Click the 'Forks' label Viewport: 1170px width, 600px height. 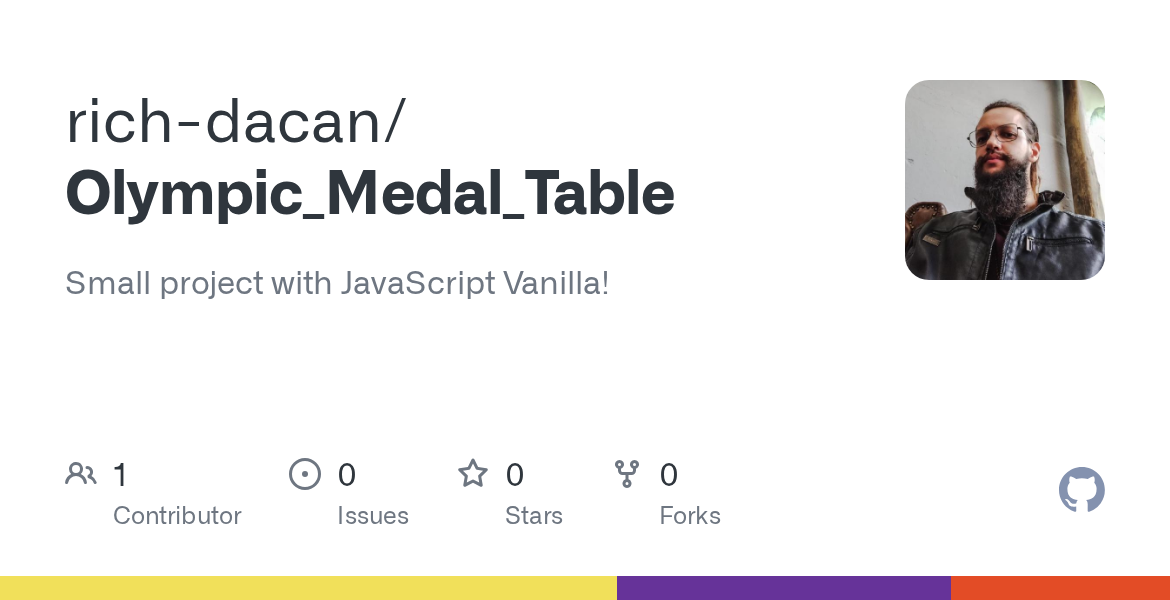[690, 516]
